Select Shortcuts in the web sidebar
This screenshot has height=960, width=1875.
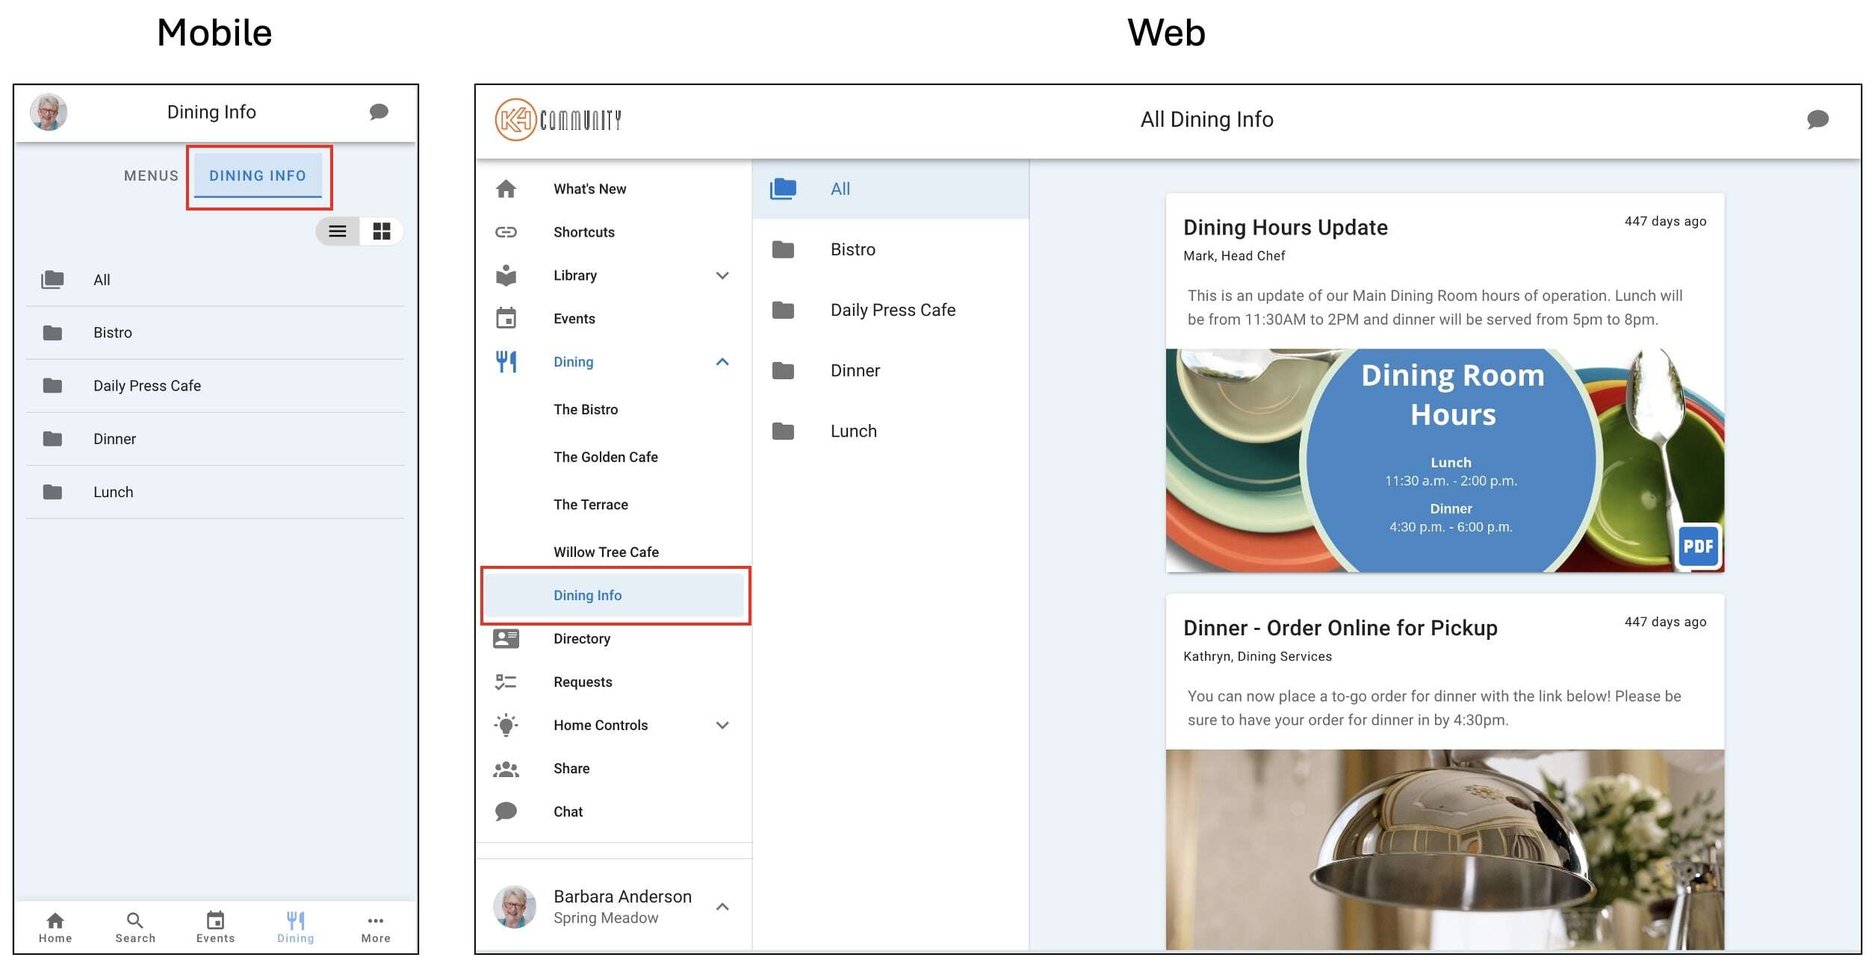[x=584, y=231]
